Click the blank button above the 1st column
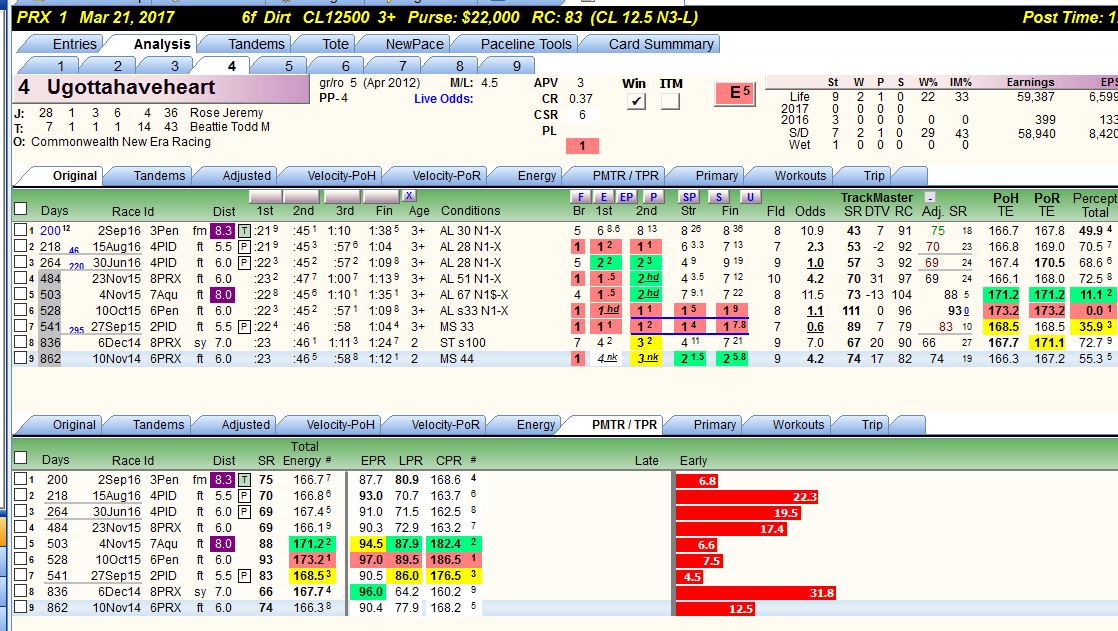The height and width of the screenshot is (631, 1118). pyautogui.click(x=265, y=197)
